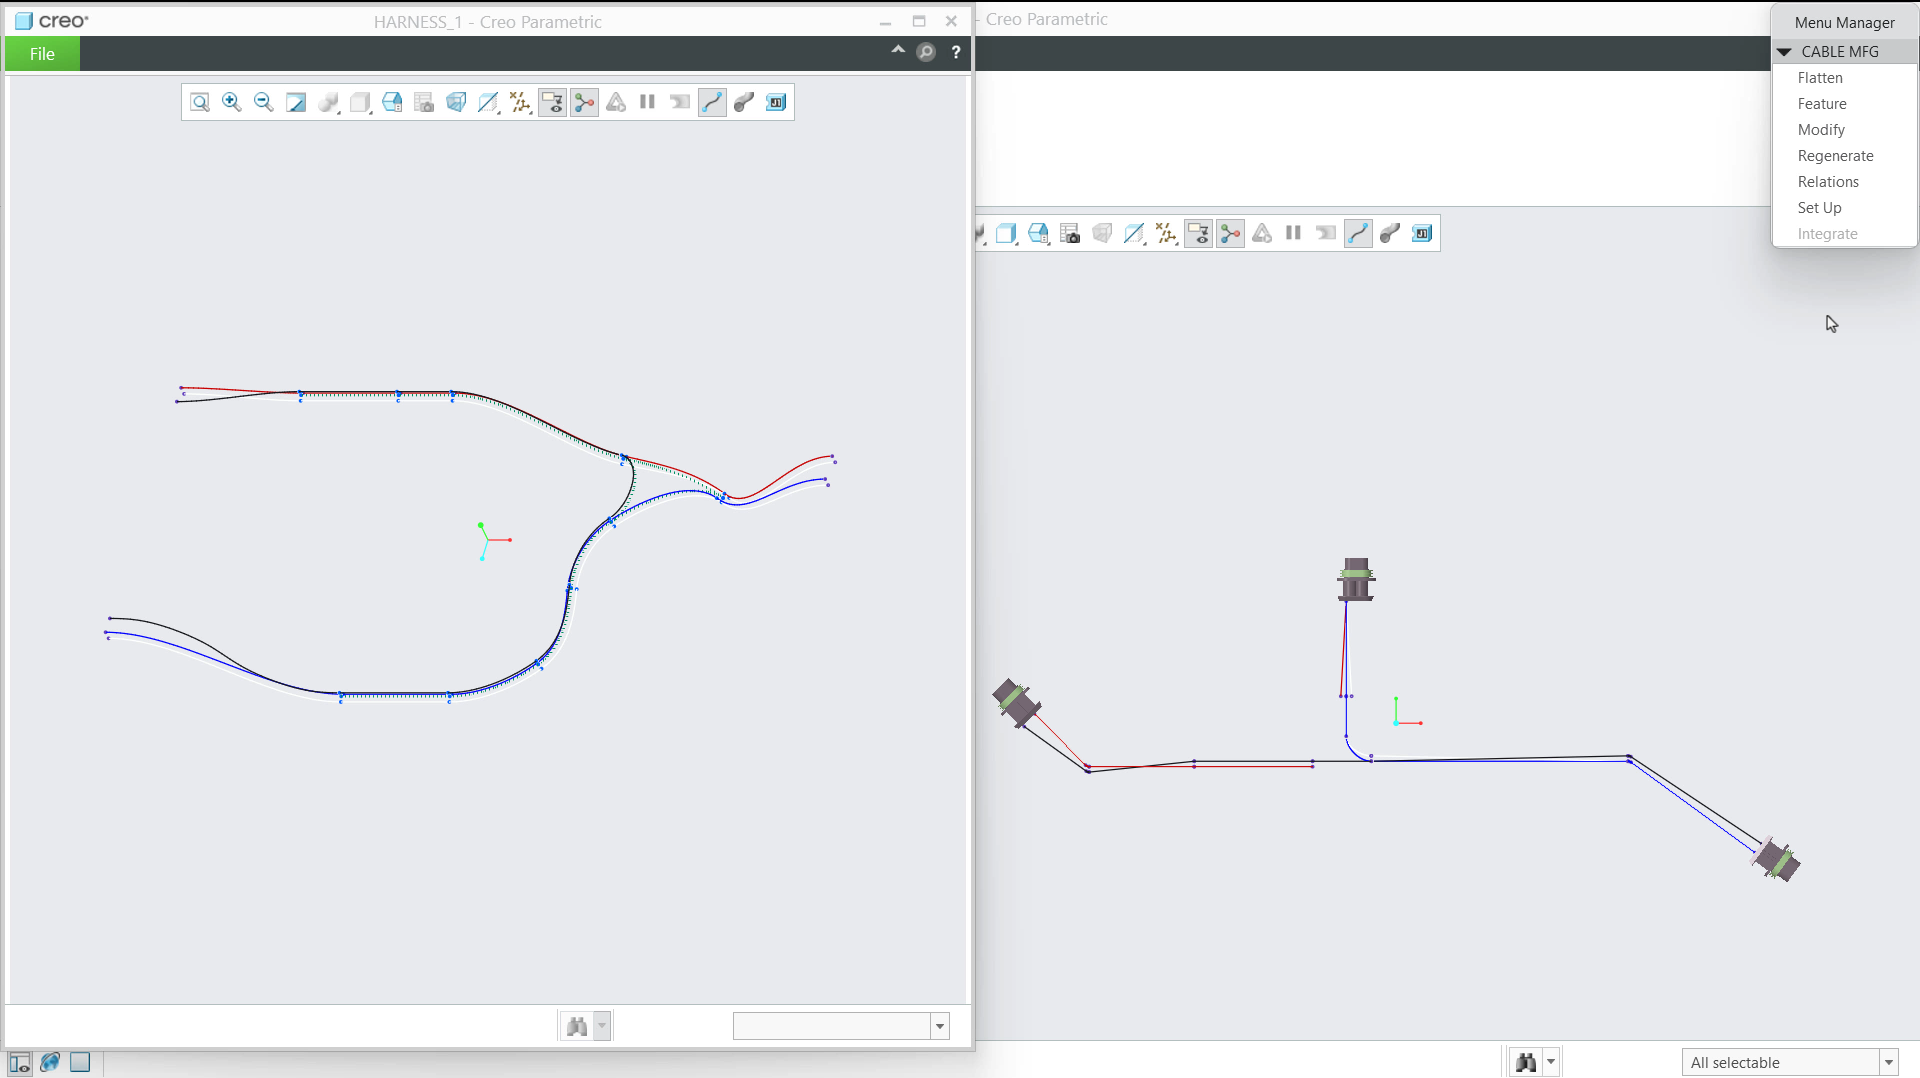This screenshot has width=1920, height=1078.
Task: Click Set Up in the Menu Manager
Action: tap(1819, 208)
